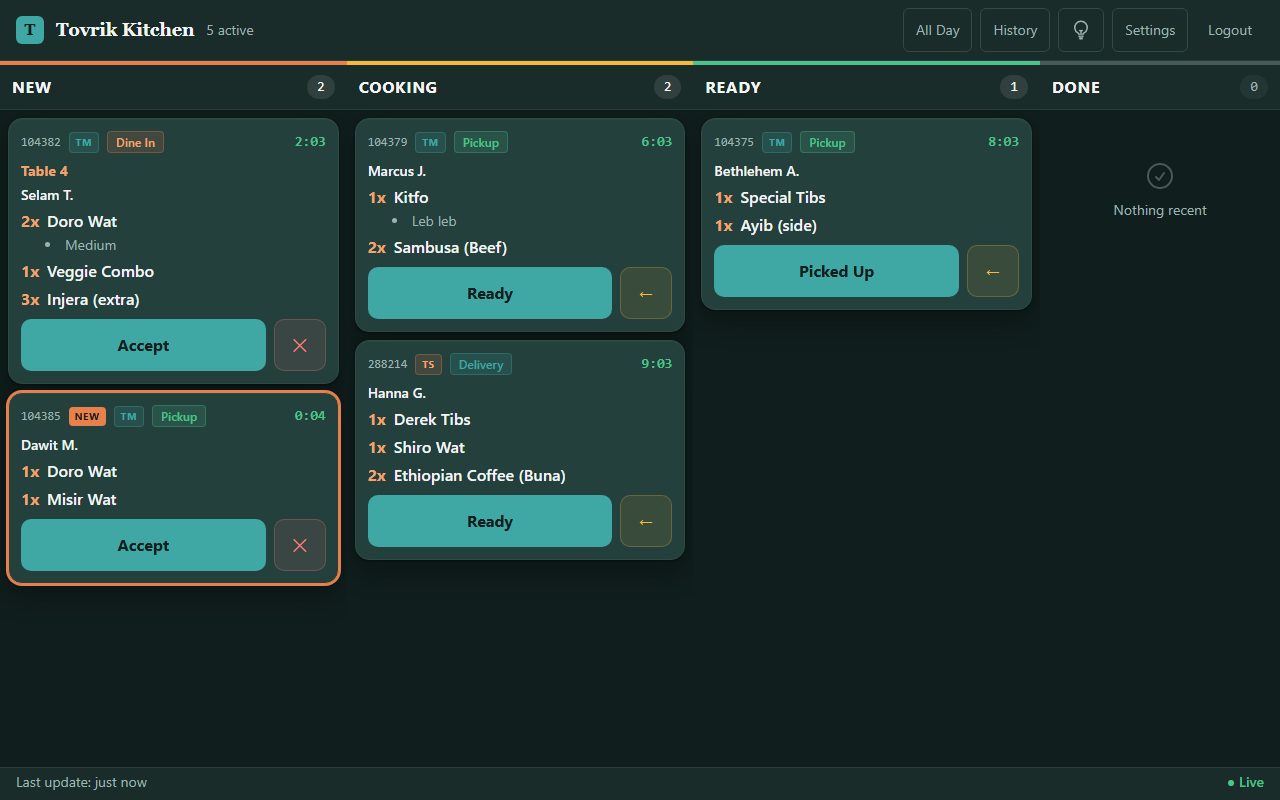Viewport: 1280px width, 800px height.
Task: Click the Sambusa (Beef) item
Action: click(450, 247)
